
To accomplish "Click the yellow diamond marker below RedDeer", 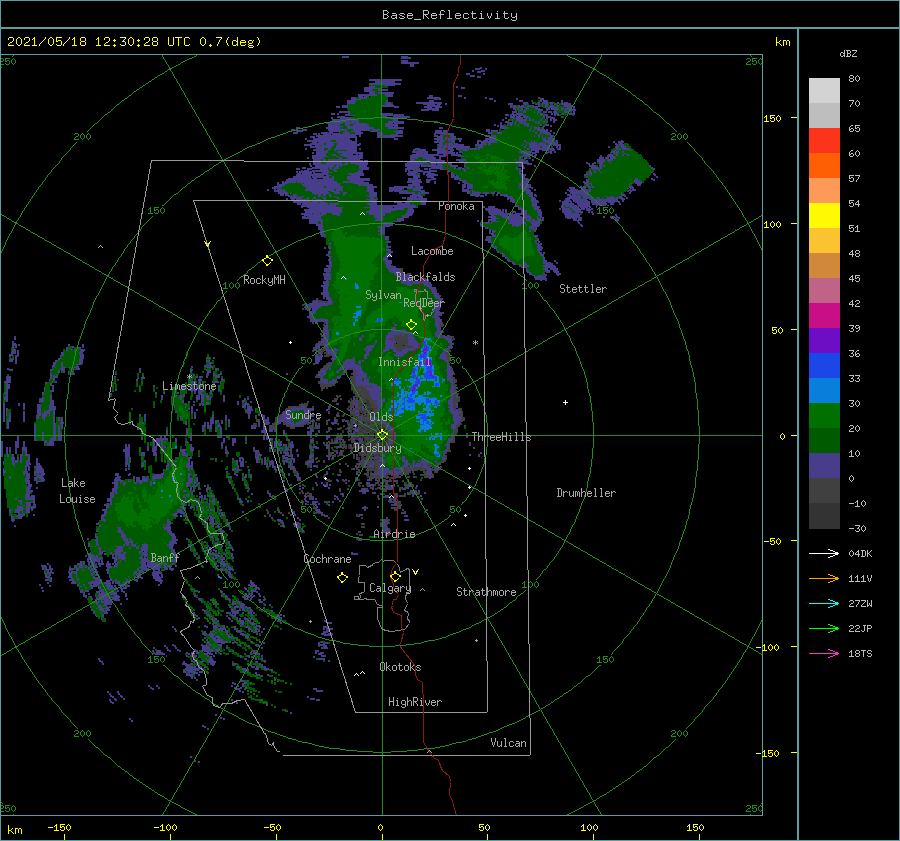I will 411,325.
